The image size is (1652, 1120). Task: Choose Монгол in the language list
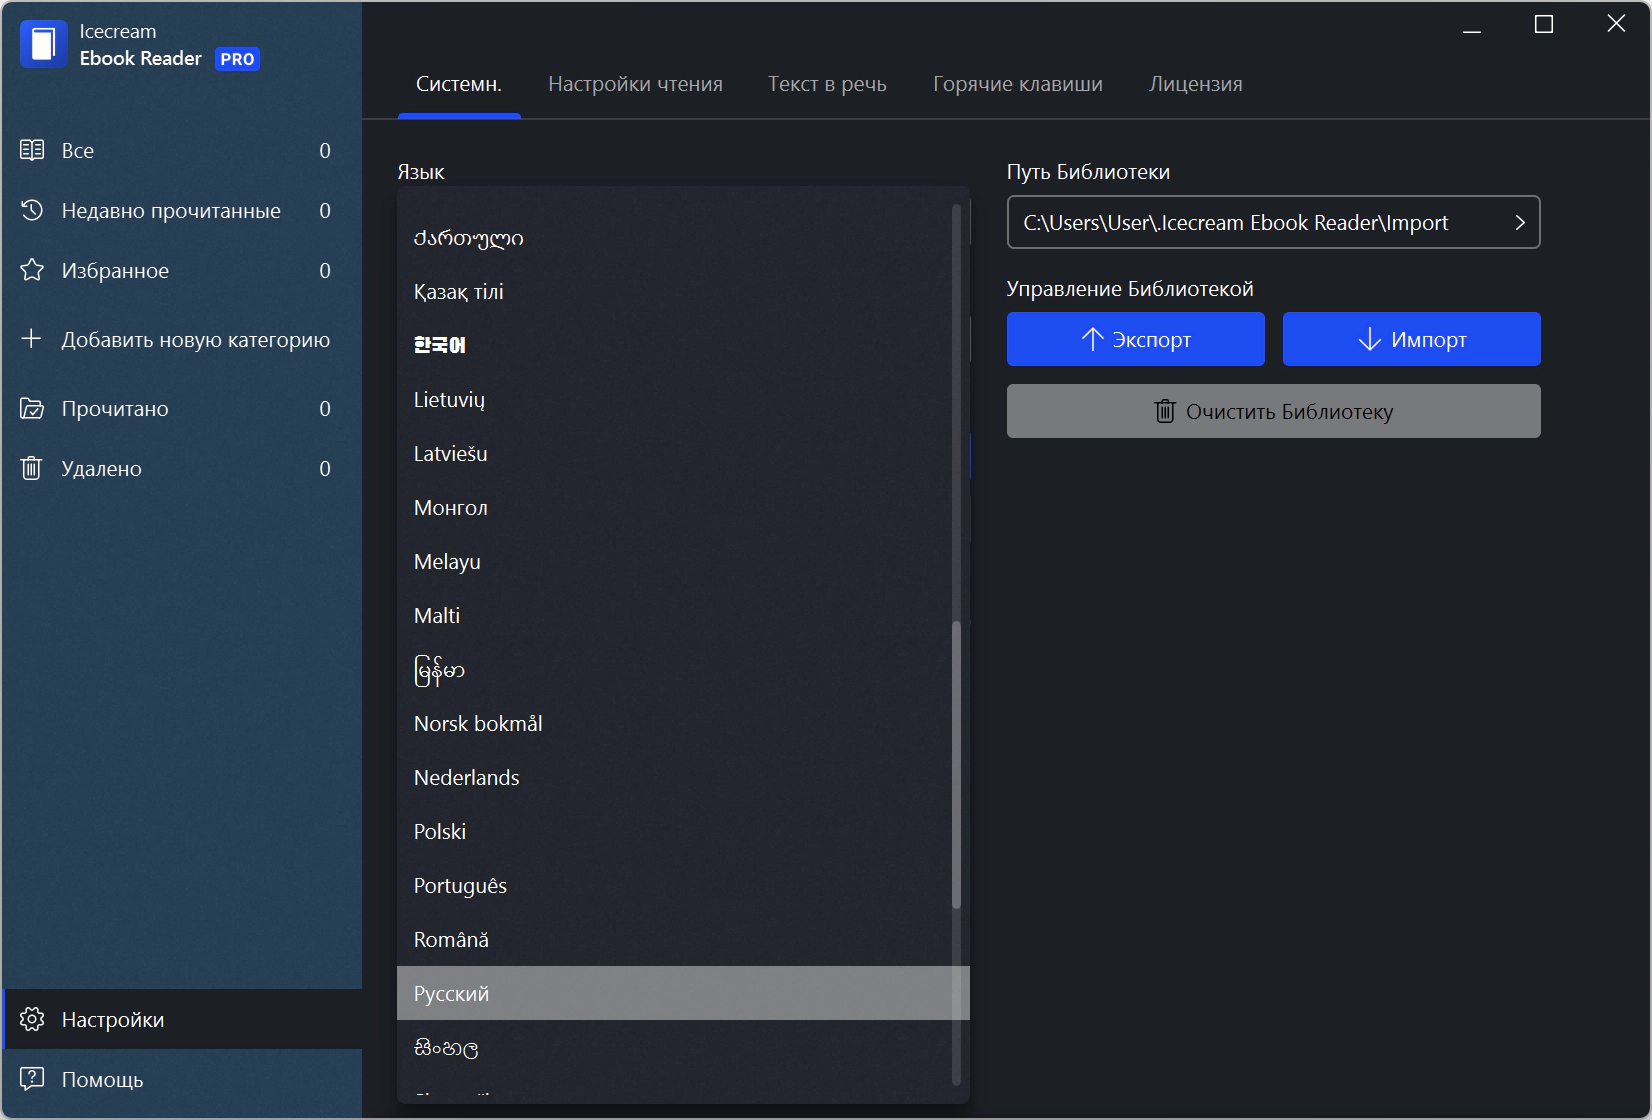[683, 508]
